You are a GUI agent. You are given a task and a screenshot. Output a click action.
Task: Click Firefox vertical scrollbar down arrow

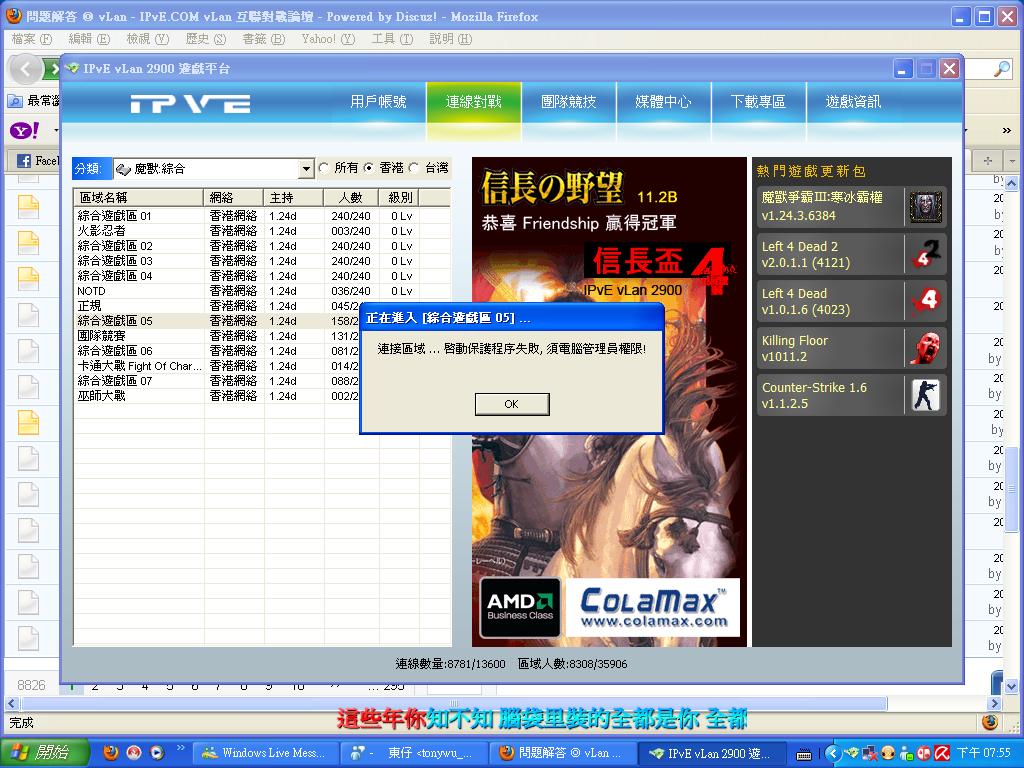coord(1012,686)
